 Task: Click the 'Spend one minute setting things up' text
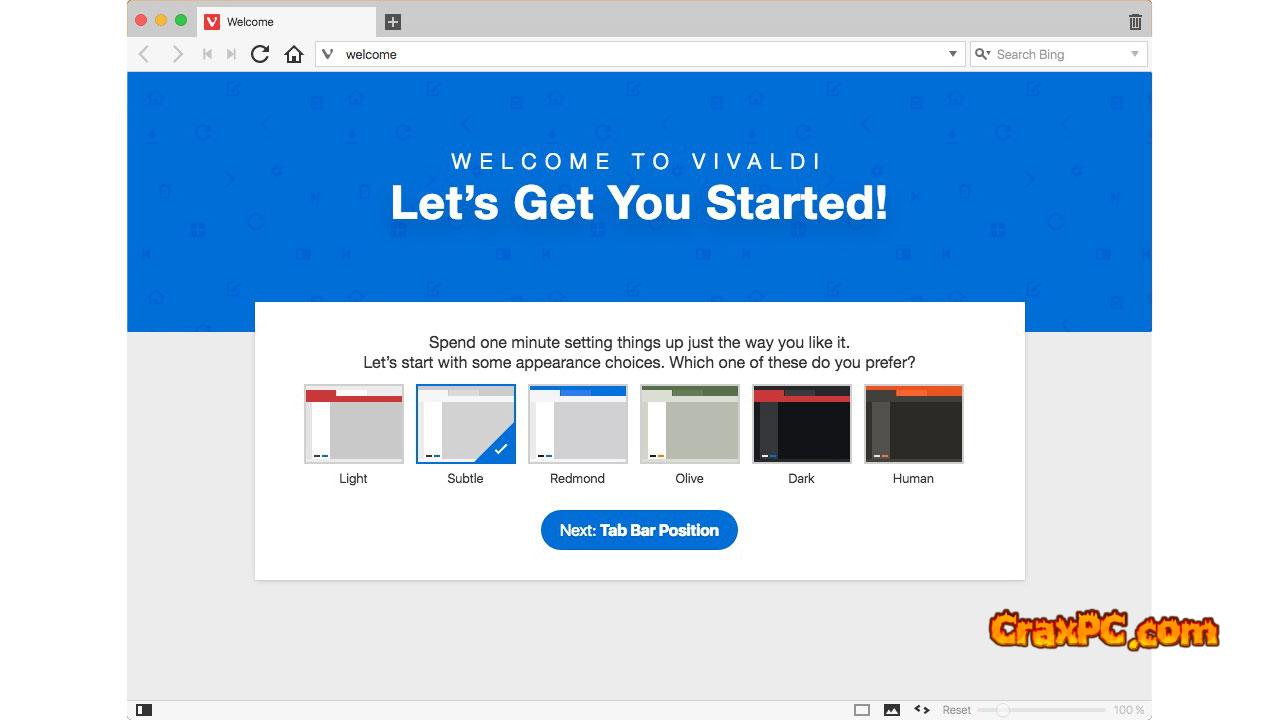639,342
